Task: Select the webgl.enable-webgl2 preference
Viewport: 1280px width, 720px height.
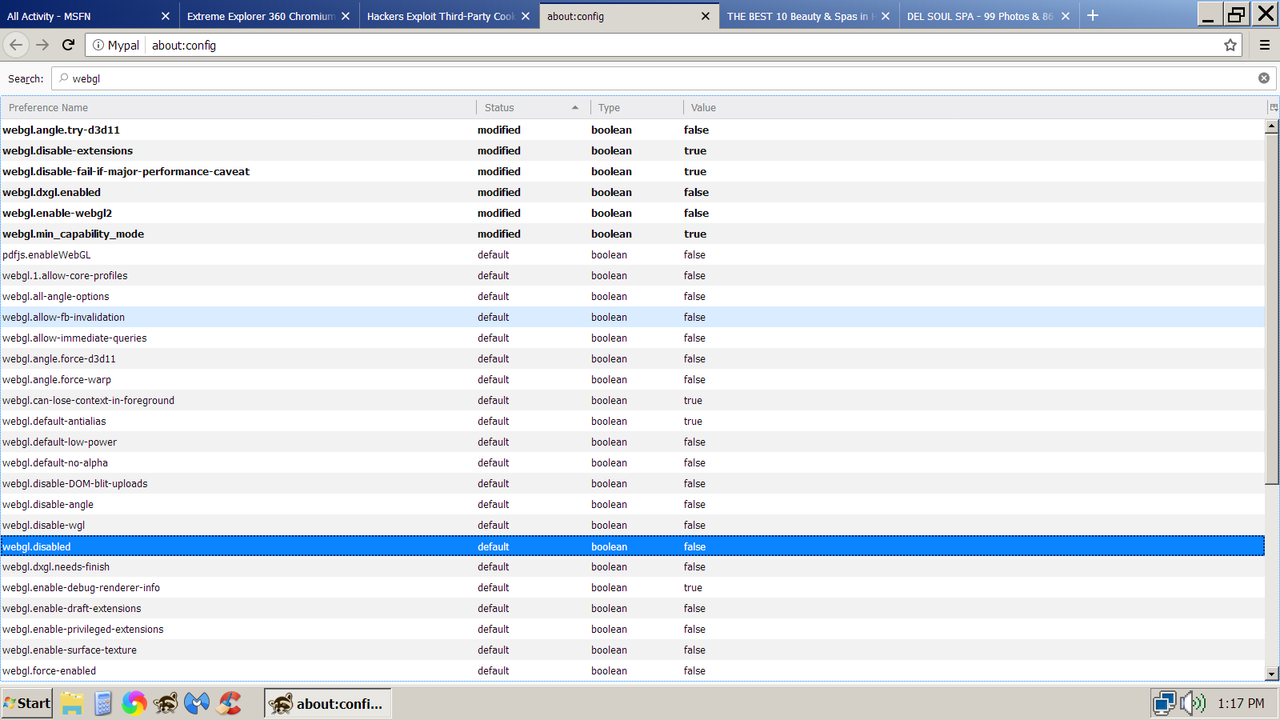Action: 633,213
